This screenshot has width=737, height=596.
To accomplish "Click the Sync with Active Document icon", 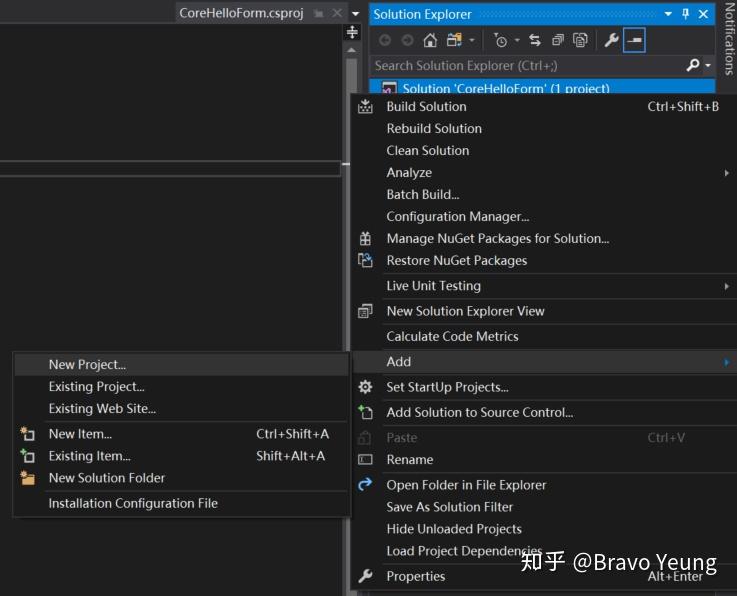I will point(535,40).
